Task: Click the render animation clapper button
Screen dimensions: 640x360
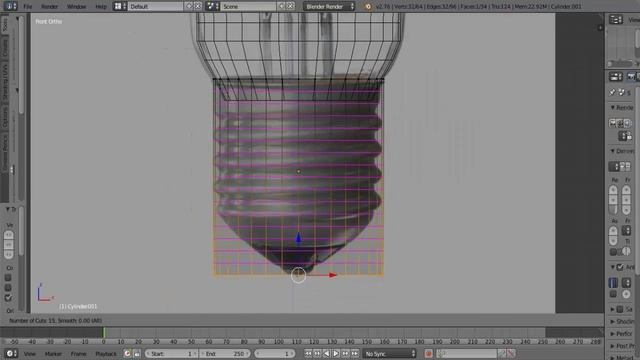Action: (x=620, y=123)
